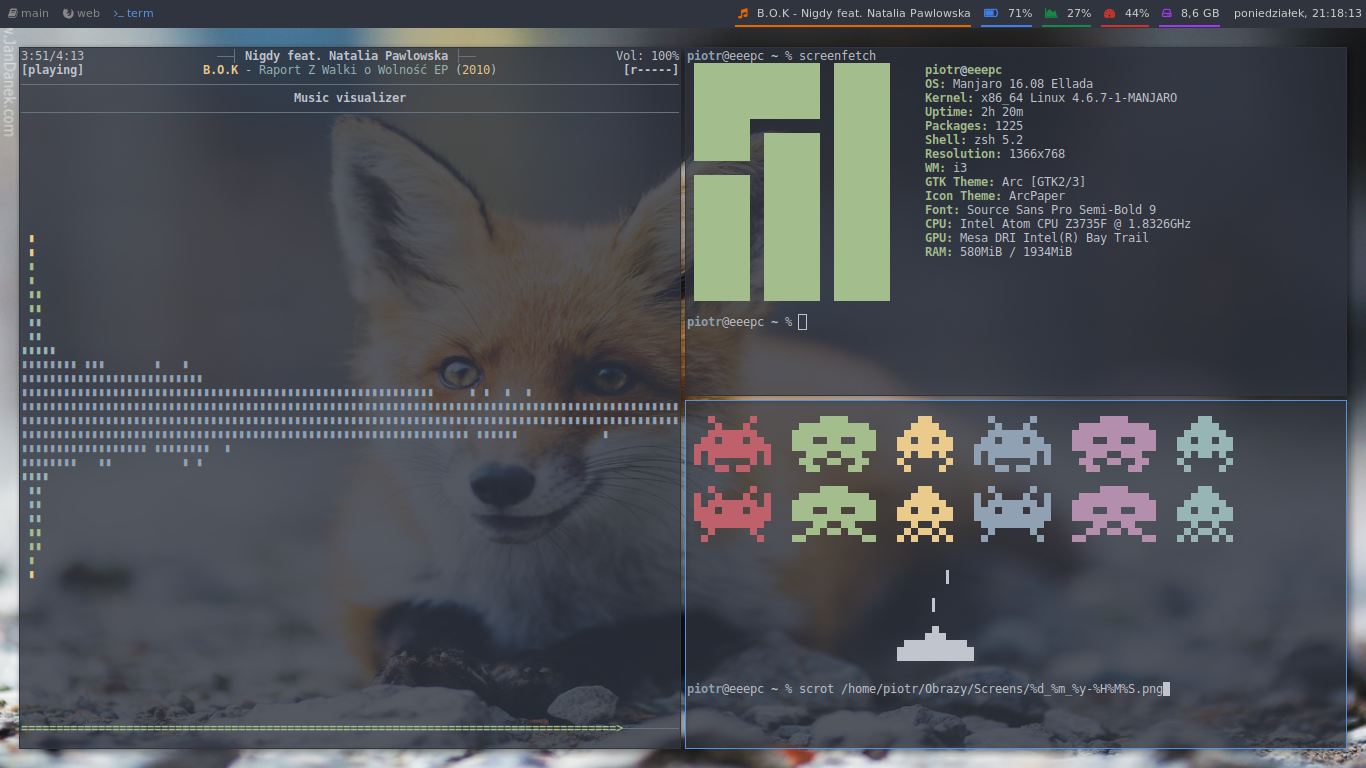Click the red memory usage icon
Viewport: 1366px width, 768px height.
click(1109, 13)
